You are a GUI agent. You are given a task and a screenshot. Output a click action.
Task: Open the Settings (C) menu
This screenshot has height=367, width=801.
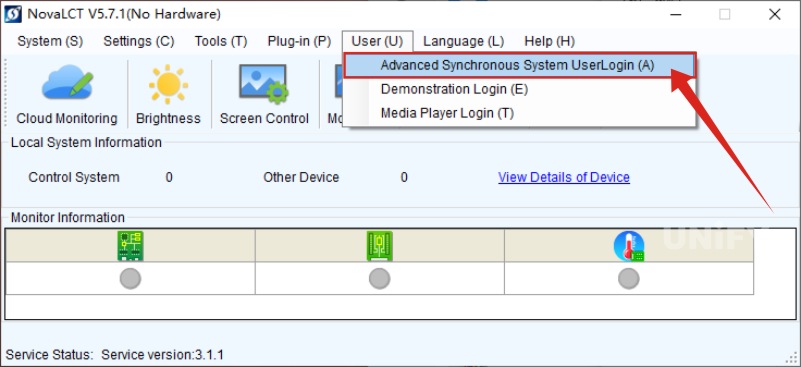pyautogui.click(x=139, y=41)
